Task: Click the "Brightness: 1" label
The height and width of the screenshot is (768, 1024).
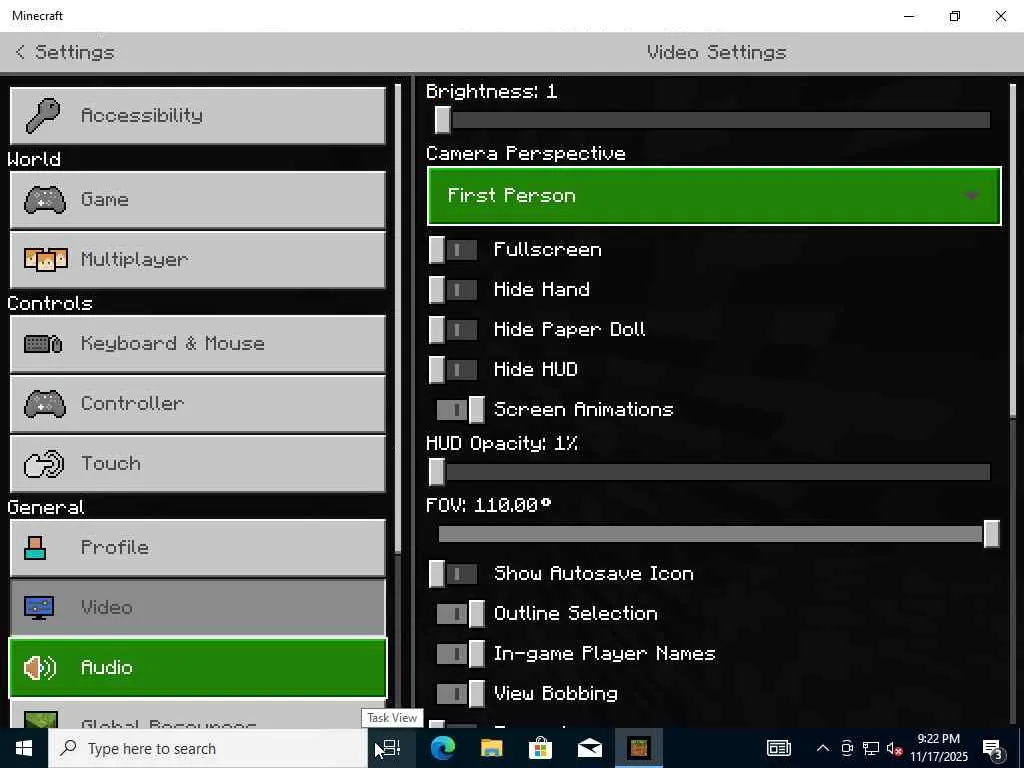Action: 491,91
